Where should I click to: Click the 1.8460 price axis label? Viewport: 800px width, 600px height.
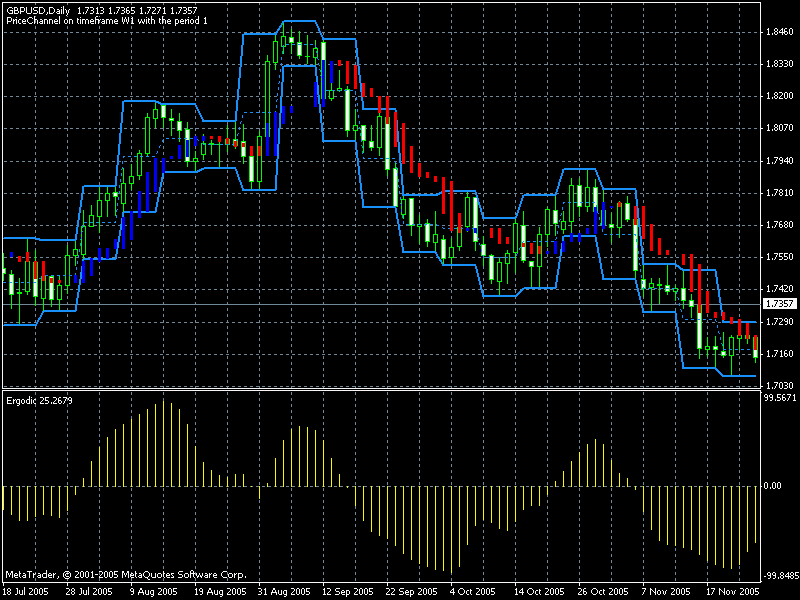coord(780,32)
